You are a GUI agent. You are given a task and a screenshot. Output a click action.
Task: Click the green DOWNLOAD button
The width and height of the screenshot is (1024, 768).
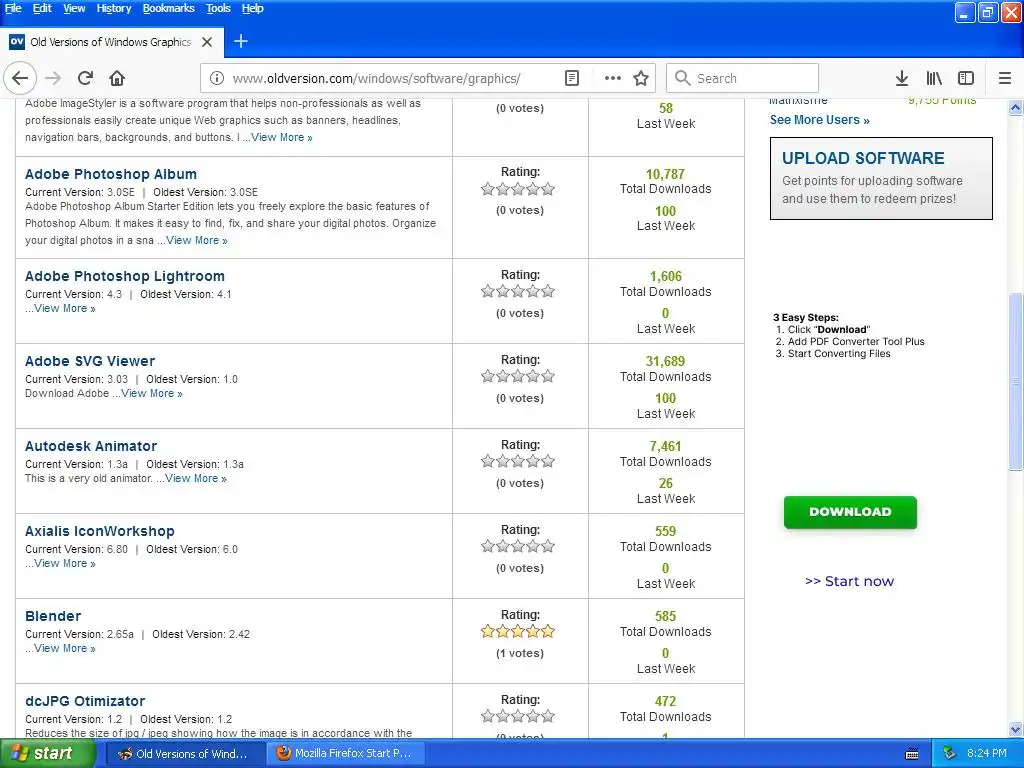(x=850, y=512)
